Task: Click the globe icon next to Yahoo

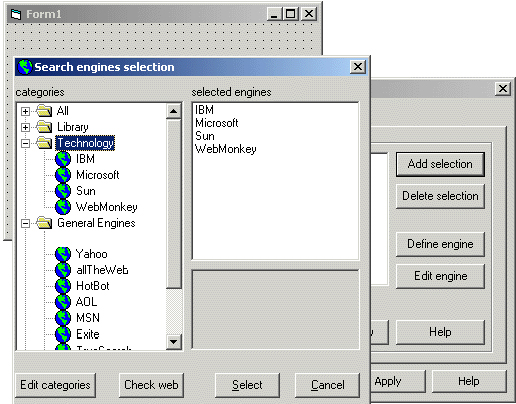Action: pos(63,254)
